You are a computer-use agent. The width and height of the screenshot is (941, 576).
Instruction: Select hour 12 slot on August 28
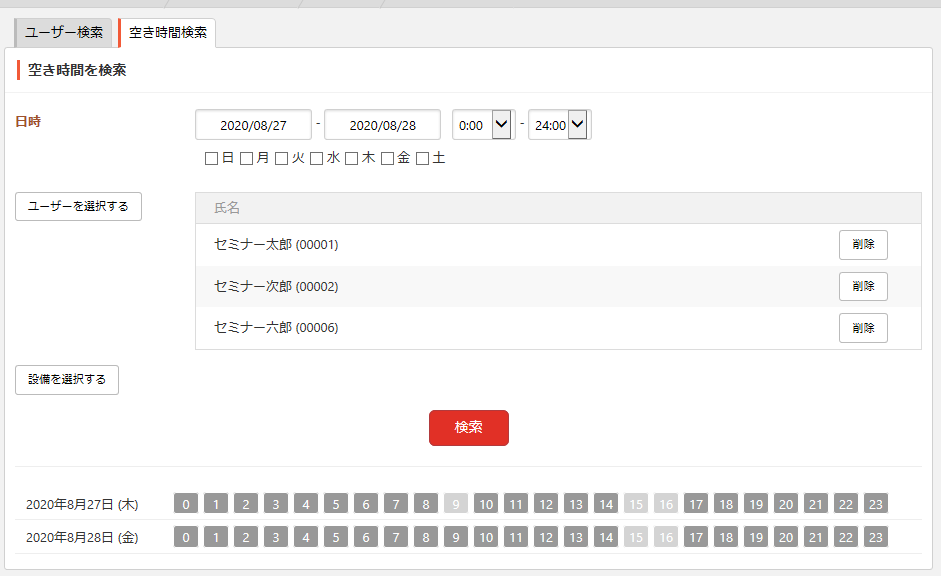pos(546,537)
